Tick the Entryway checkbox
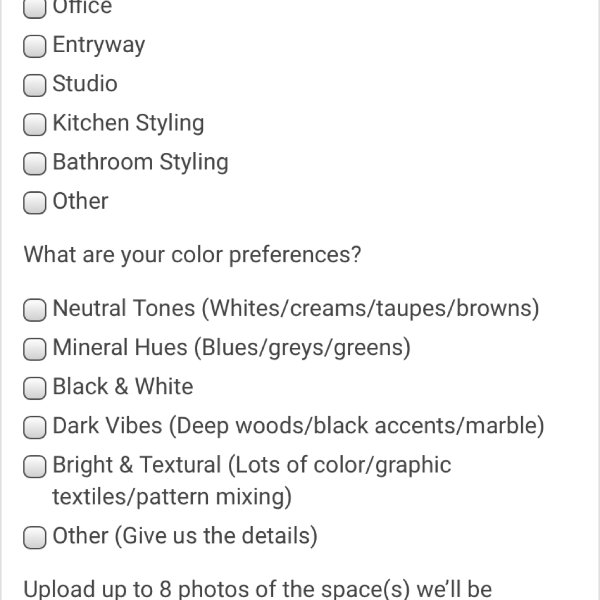600x600 pixels. point(35,46)
